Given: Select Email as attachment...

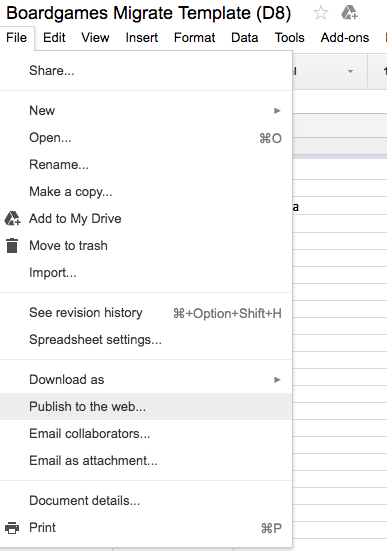Looking at the screenshot, I should pos(146,461).
